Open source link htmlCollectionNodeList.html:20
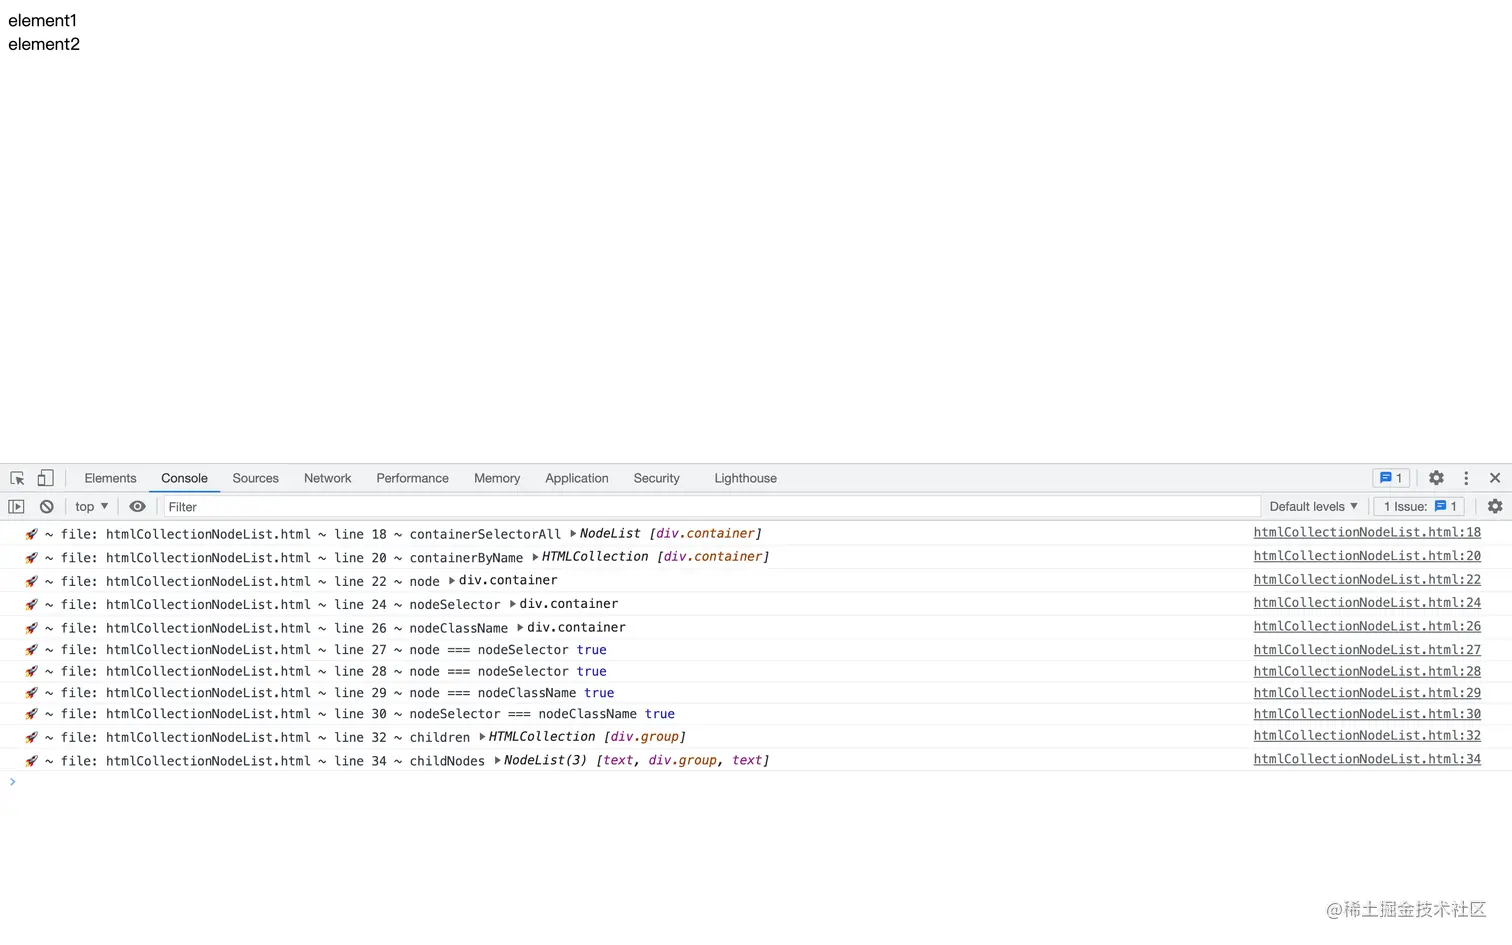This screenshot has height=945, width=1512. tap(1367, 556)
